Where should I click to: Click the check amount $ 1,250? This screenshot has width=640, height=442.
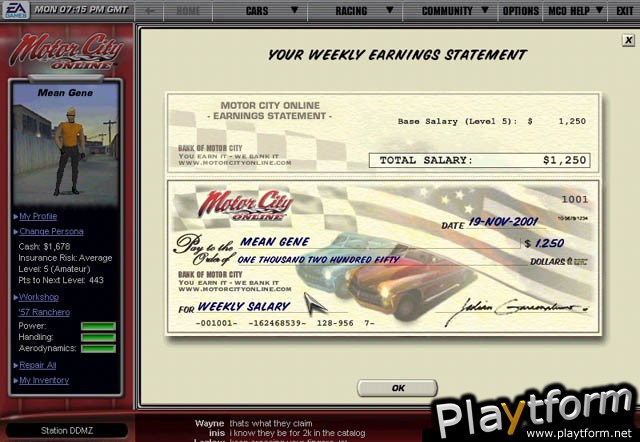544,244
